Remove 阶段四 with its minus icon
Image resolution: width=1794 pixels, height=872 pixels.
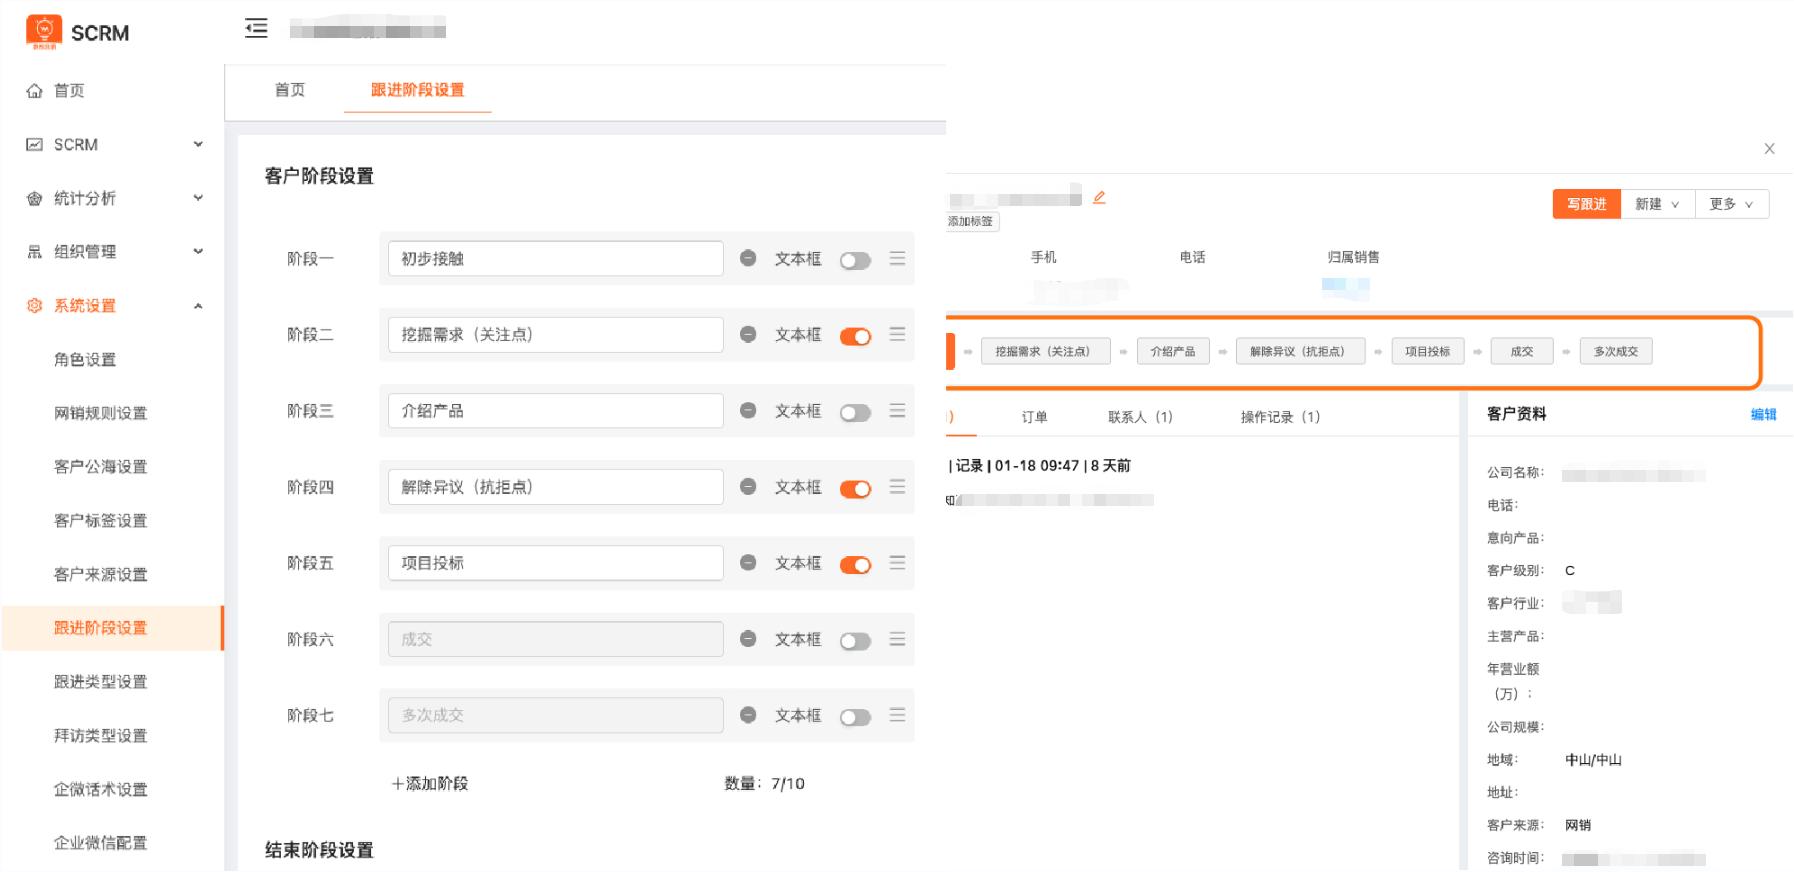tap(748, 486)
